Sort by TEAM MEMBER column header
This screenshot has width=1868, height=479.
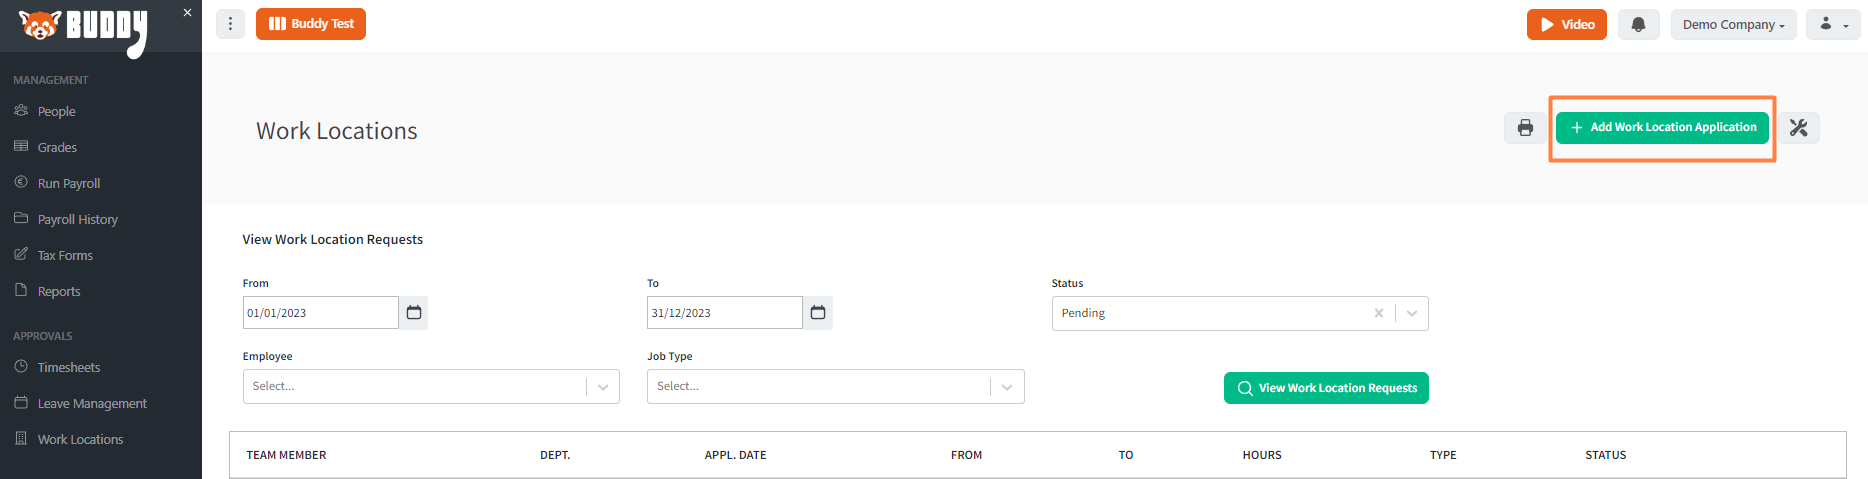click(x=287, y=455)
